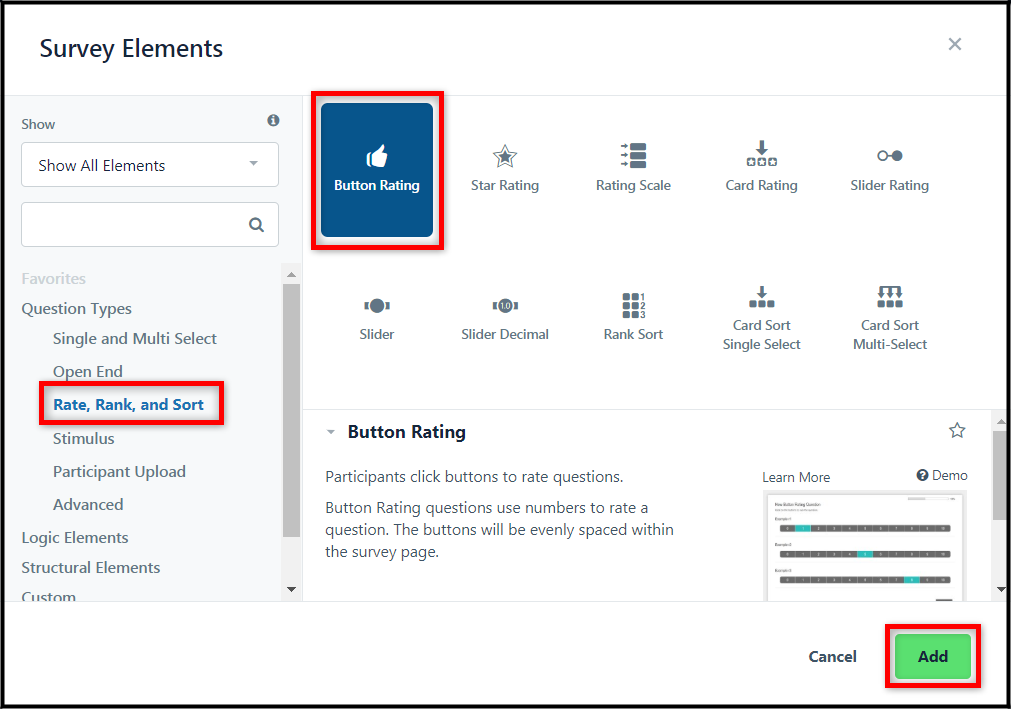Select Question Types in the sidebar

pos(76,309)
